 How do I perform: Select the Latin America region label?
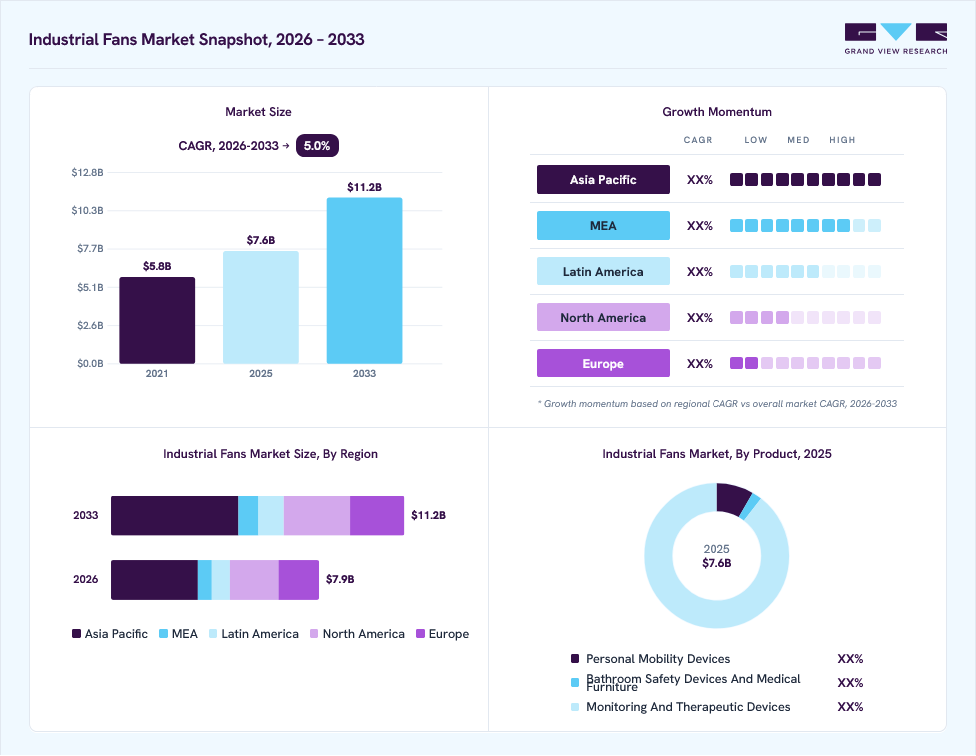tap(603, 272)
